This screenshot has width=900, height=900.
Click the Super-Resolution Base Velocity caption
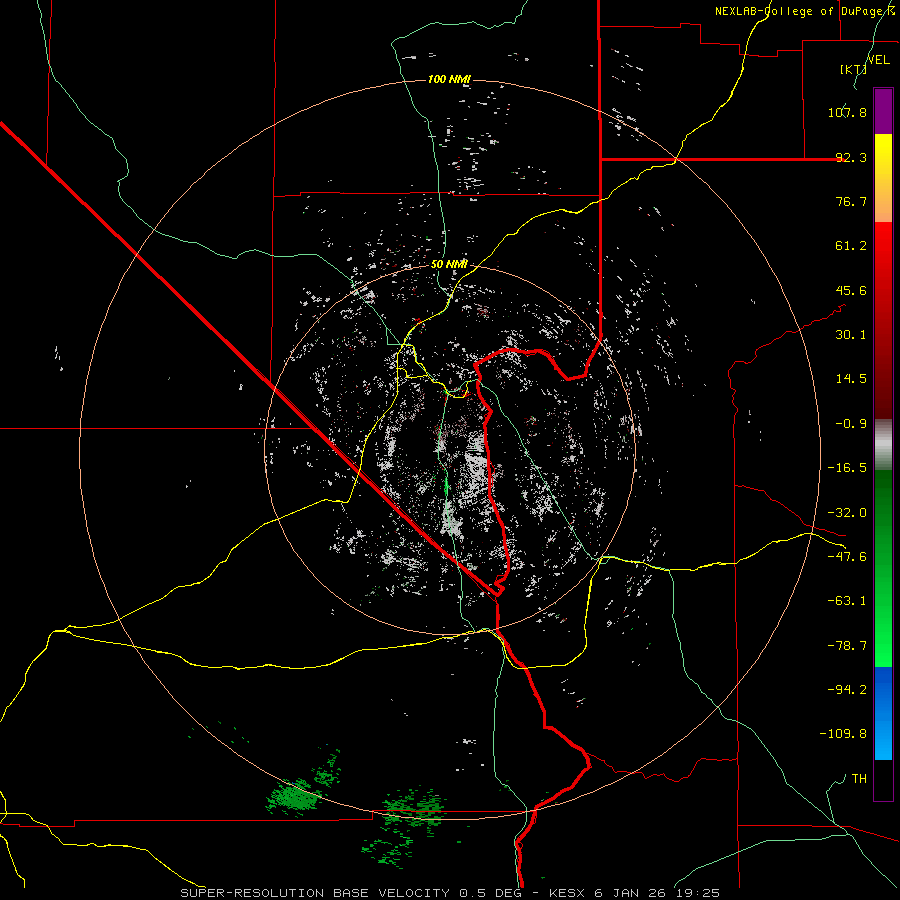tap(450, 893)
